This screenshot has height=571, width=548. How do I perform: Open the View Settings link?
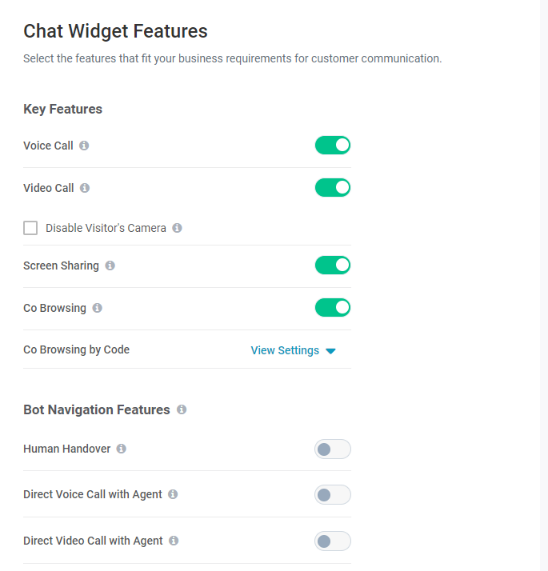click(x=285, y=350)
